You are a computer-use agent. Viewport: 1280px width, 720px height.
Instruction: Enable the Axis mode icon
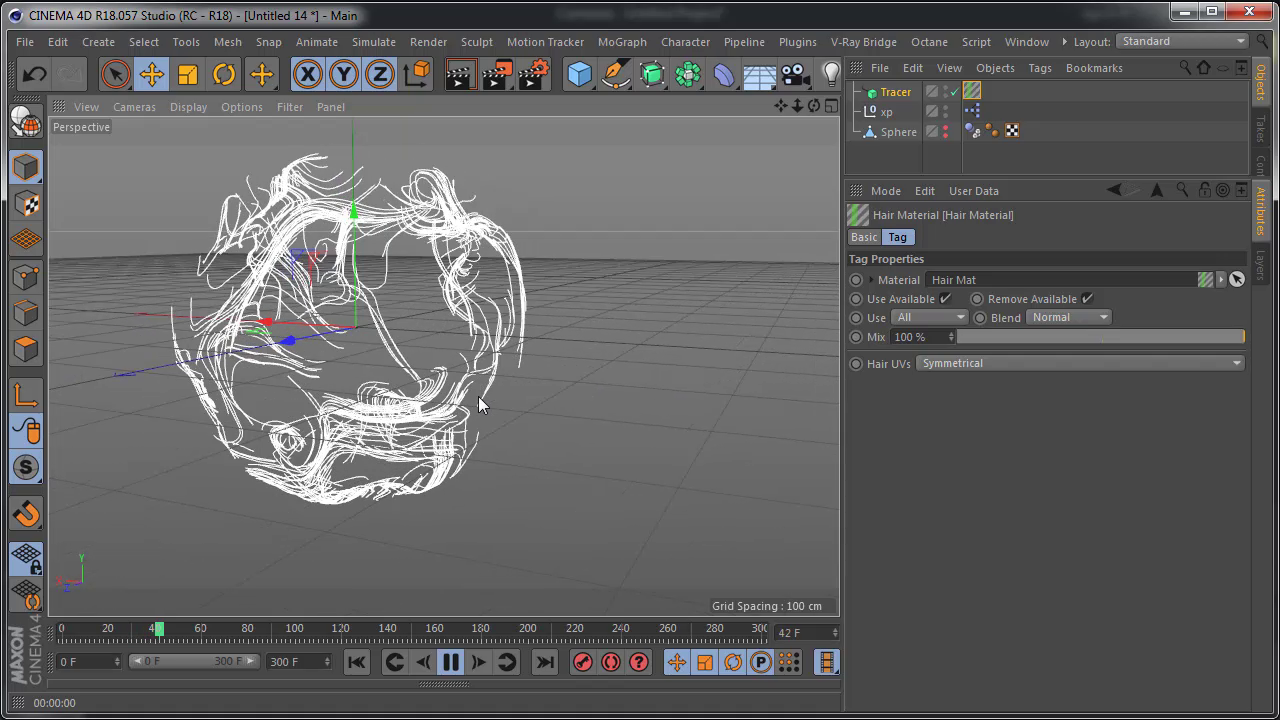point(26,396)
